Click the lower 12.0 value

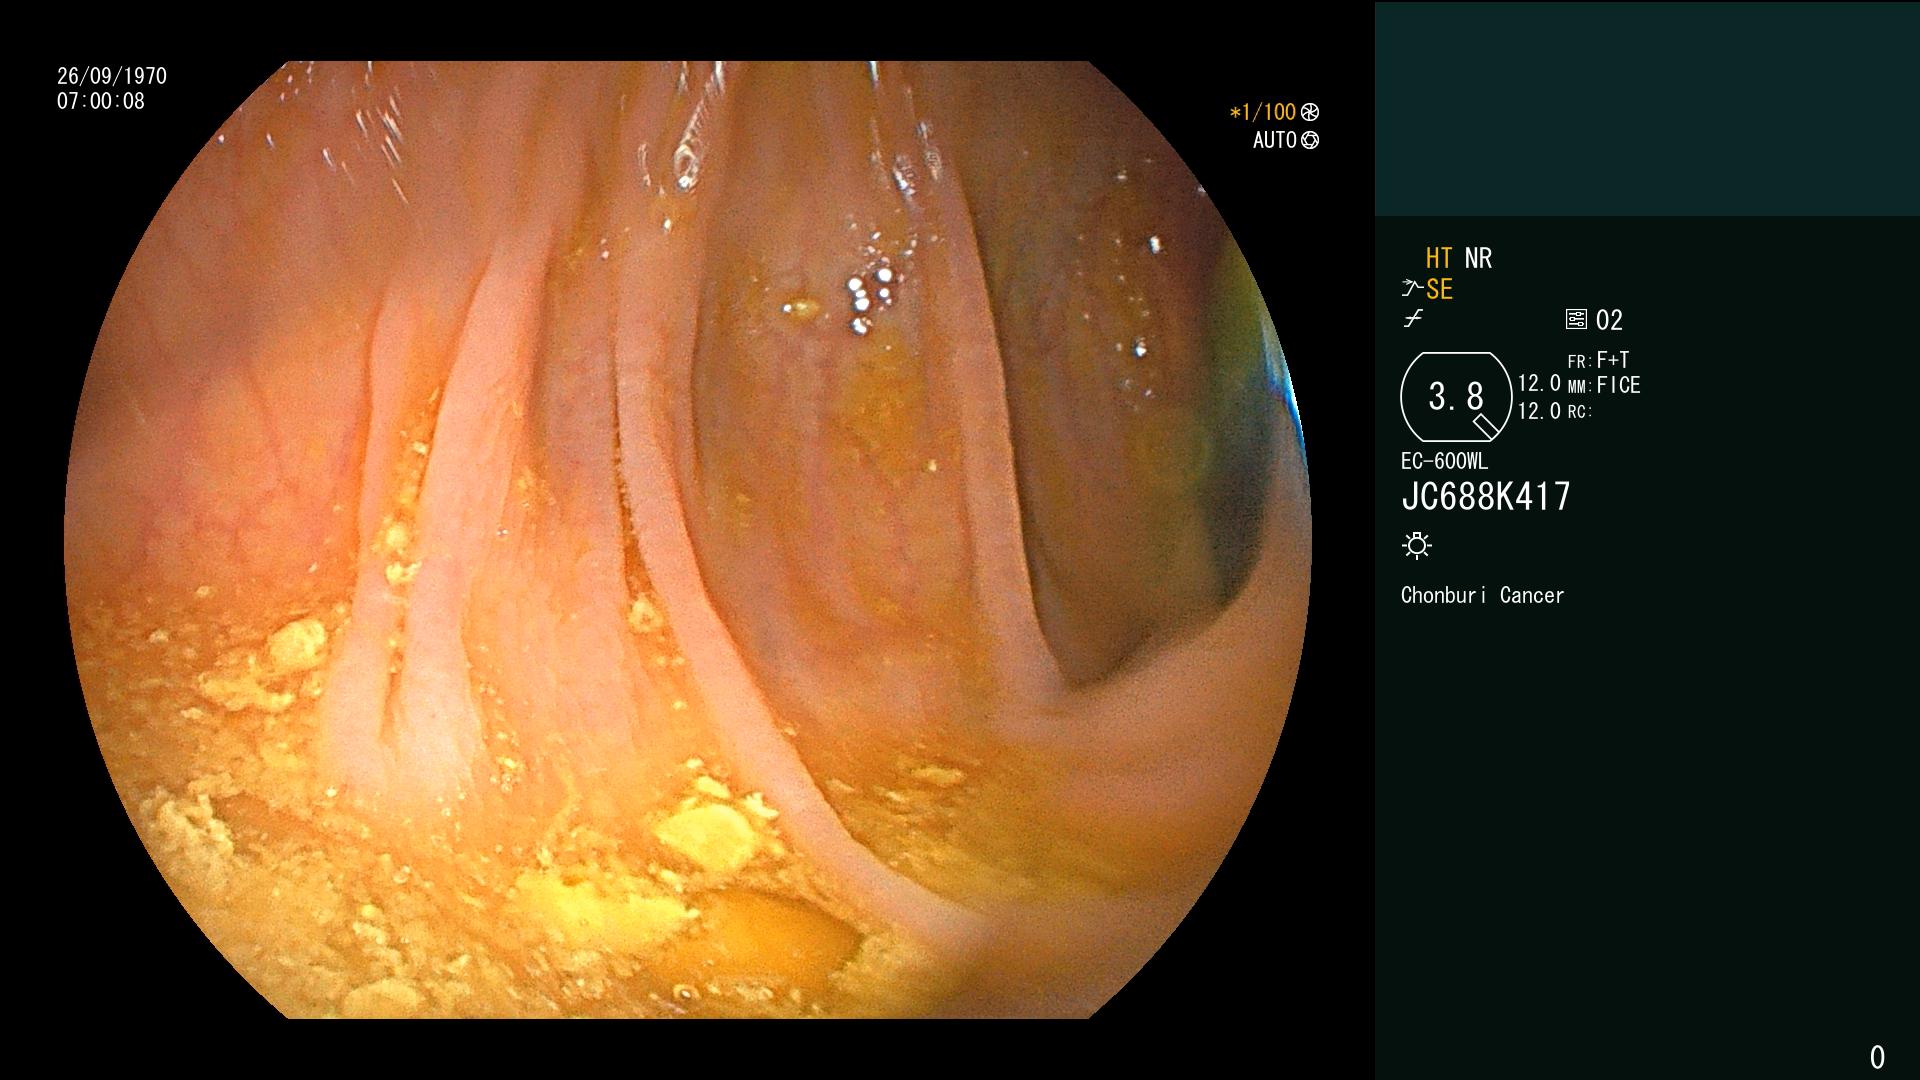click(x=1539, y=411)
